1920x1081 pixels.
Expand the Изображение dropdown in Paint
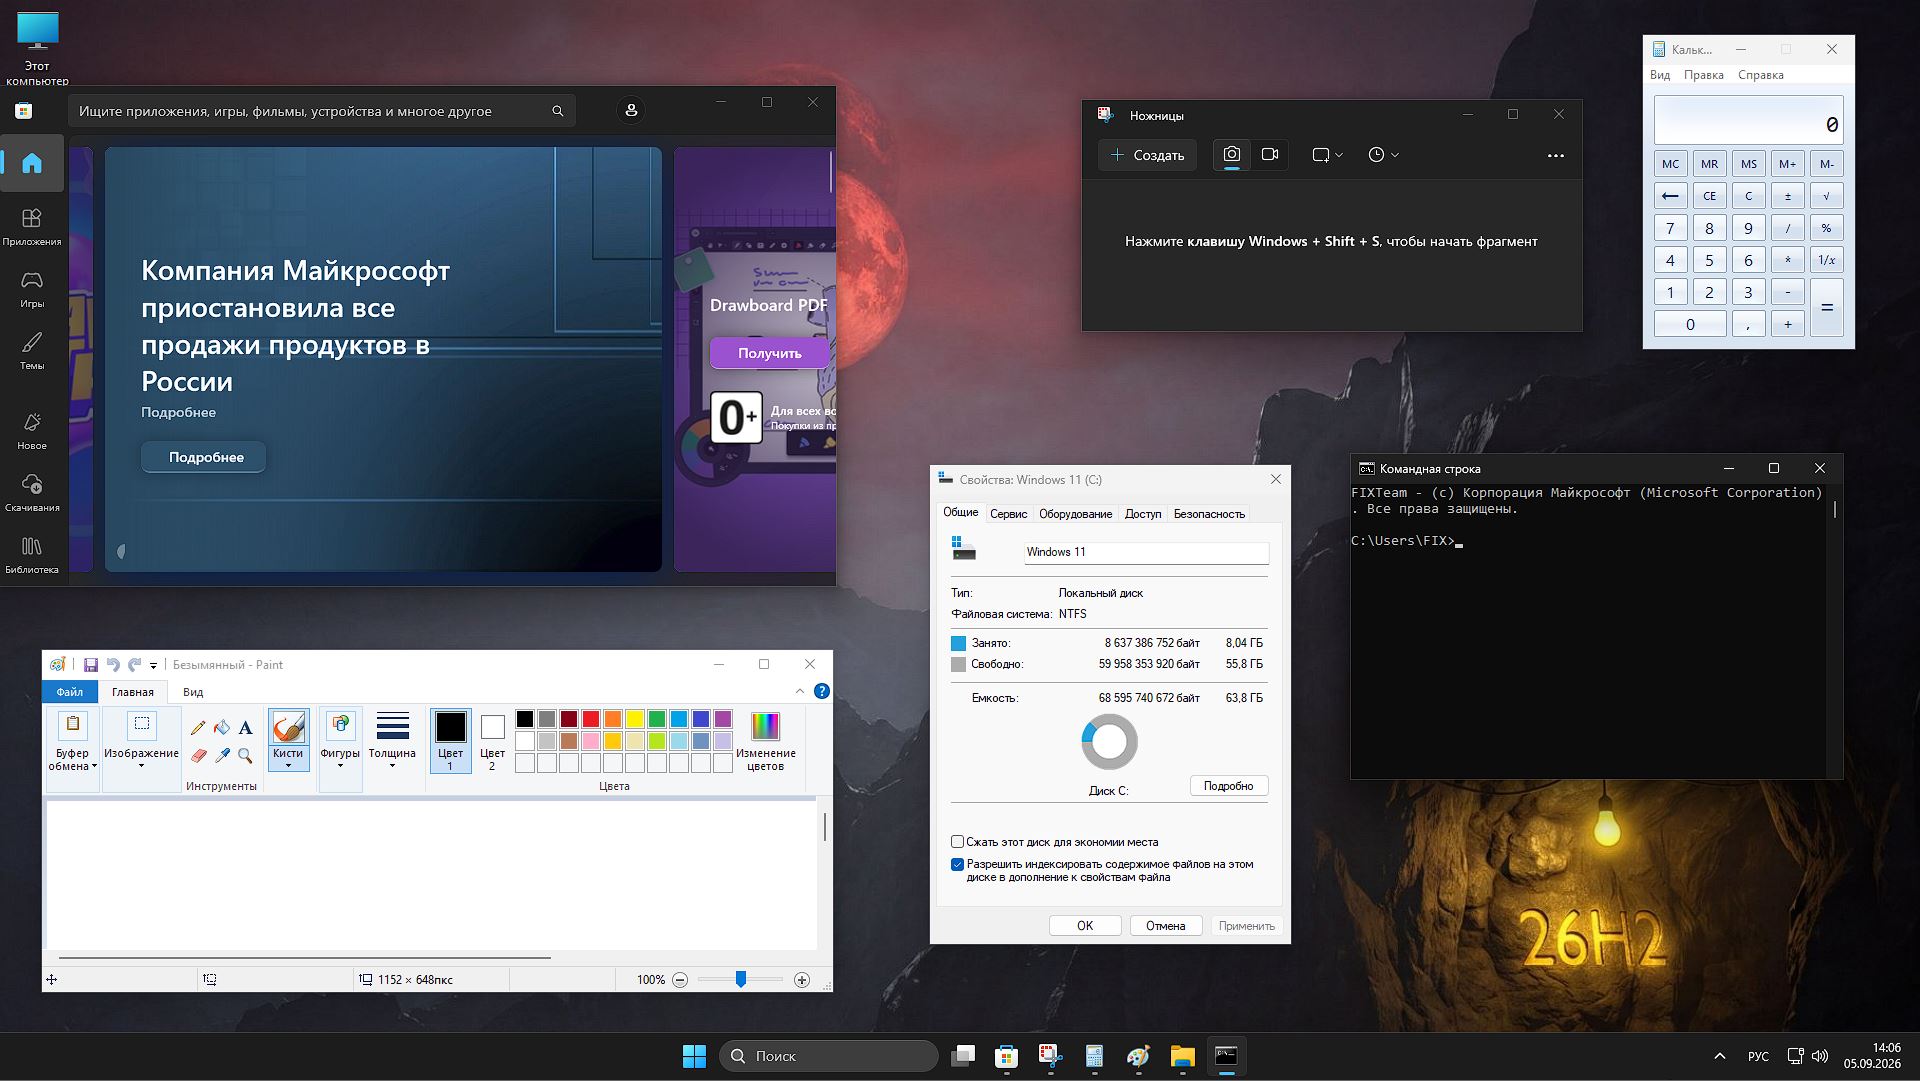click(141, 759)
